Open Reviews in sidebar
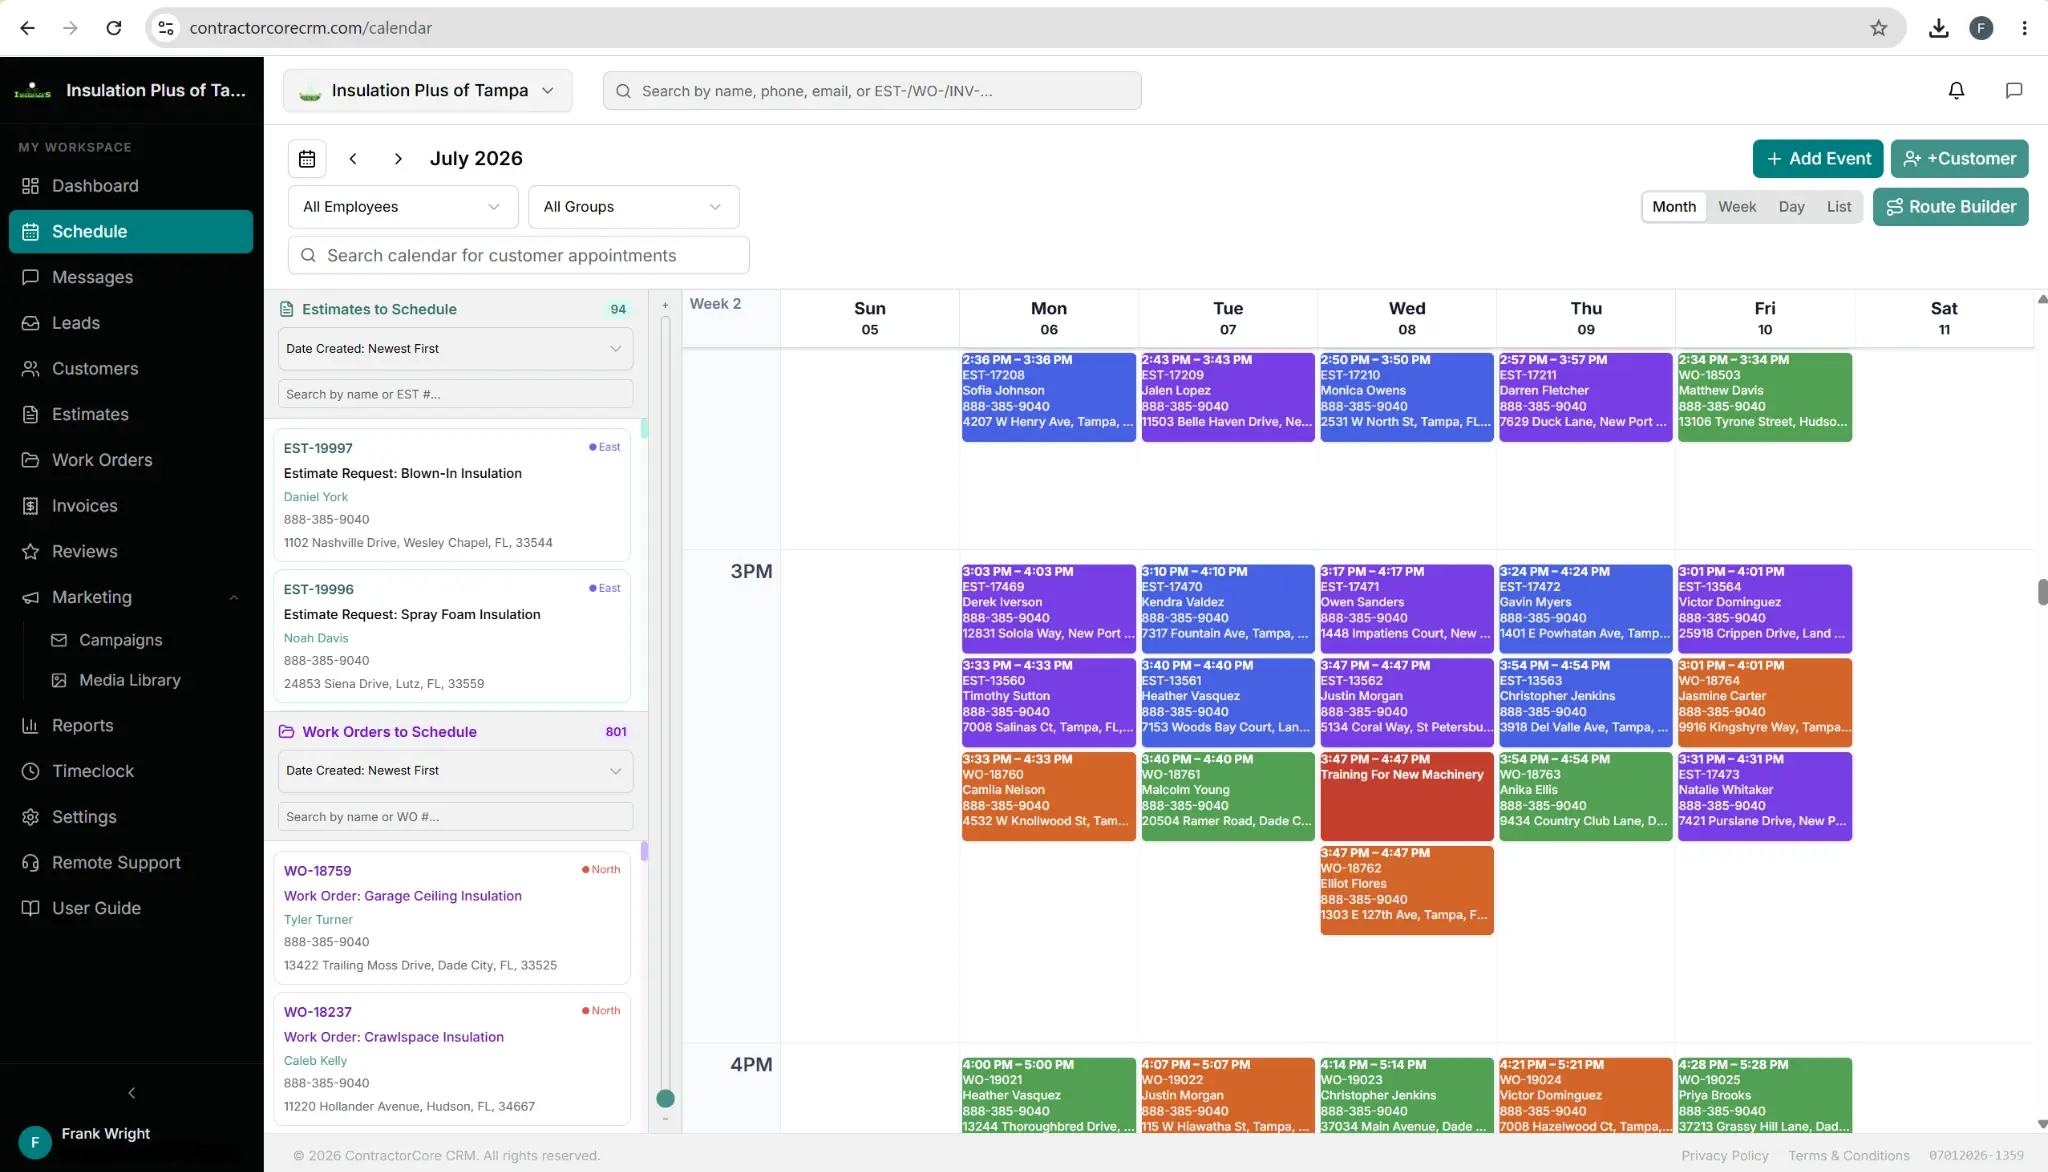The height and width of the screenshot is (1172, 2048). [131, 551]
